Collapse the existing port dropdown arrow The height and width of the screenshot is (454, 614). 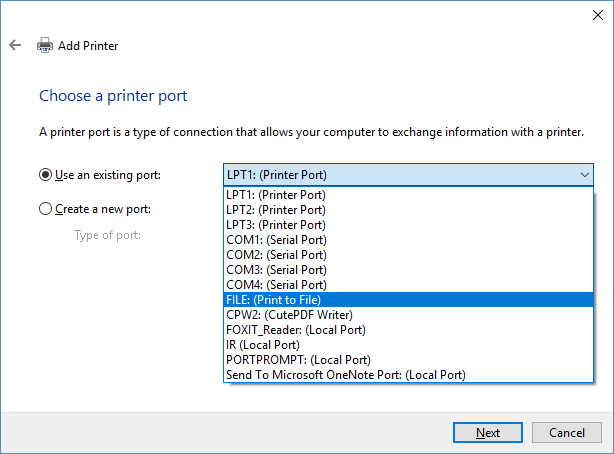pyautogui.click(x=585, y=175)
